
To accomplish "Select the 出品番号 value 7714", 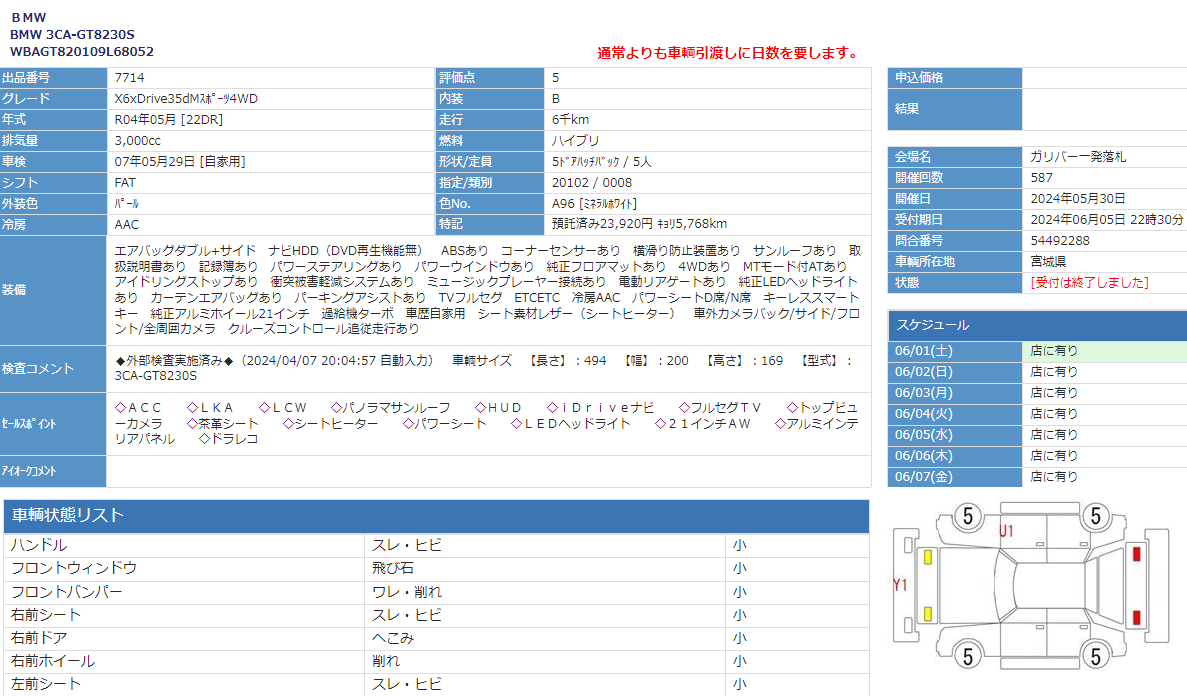I will tap(129, 77).
